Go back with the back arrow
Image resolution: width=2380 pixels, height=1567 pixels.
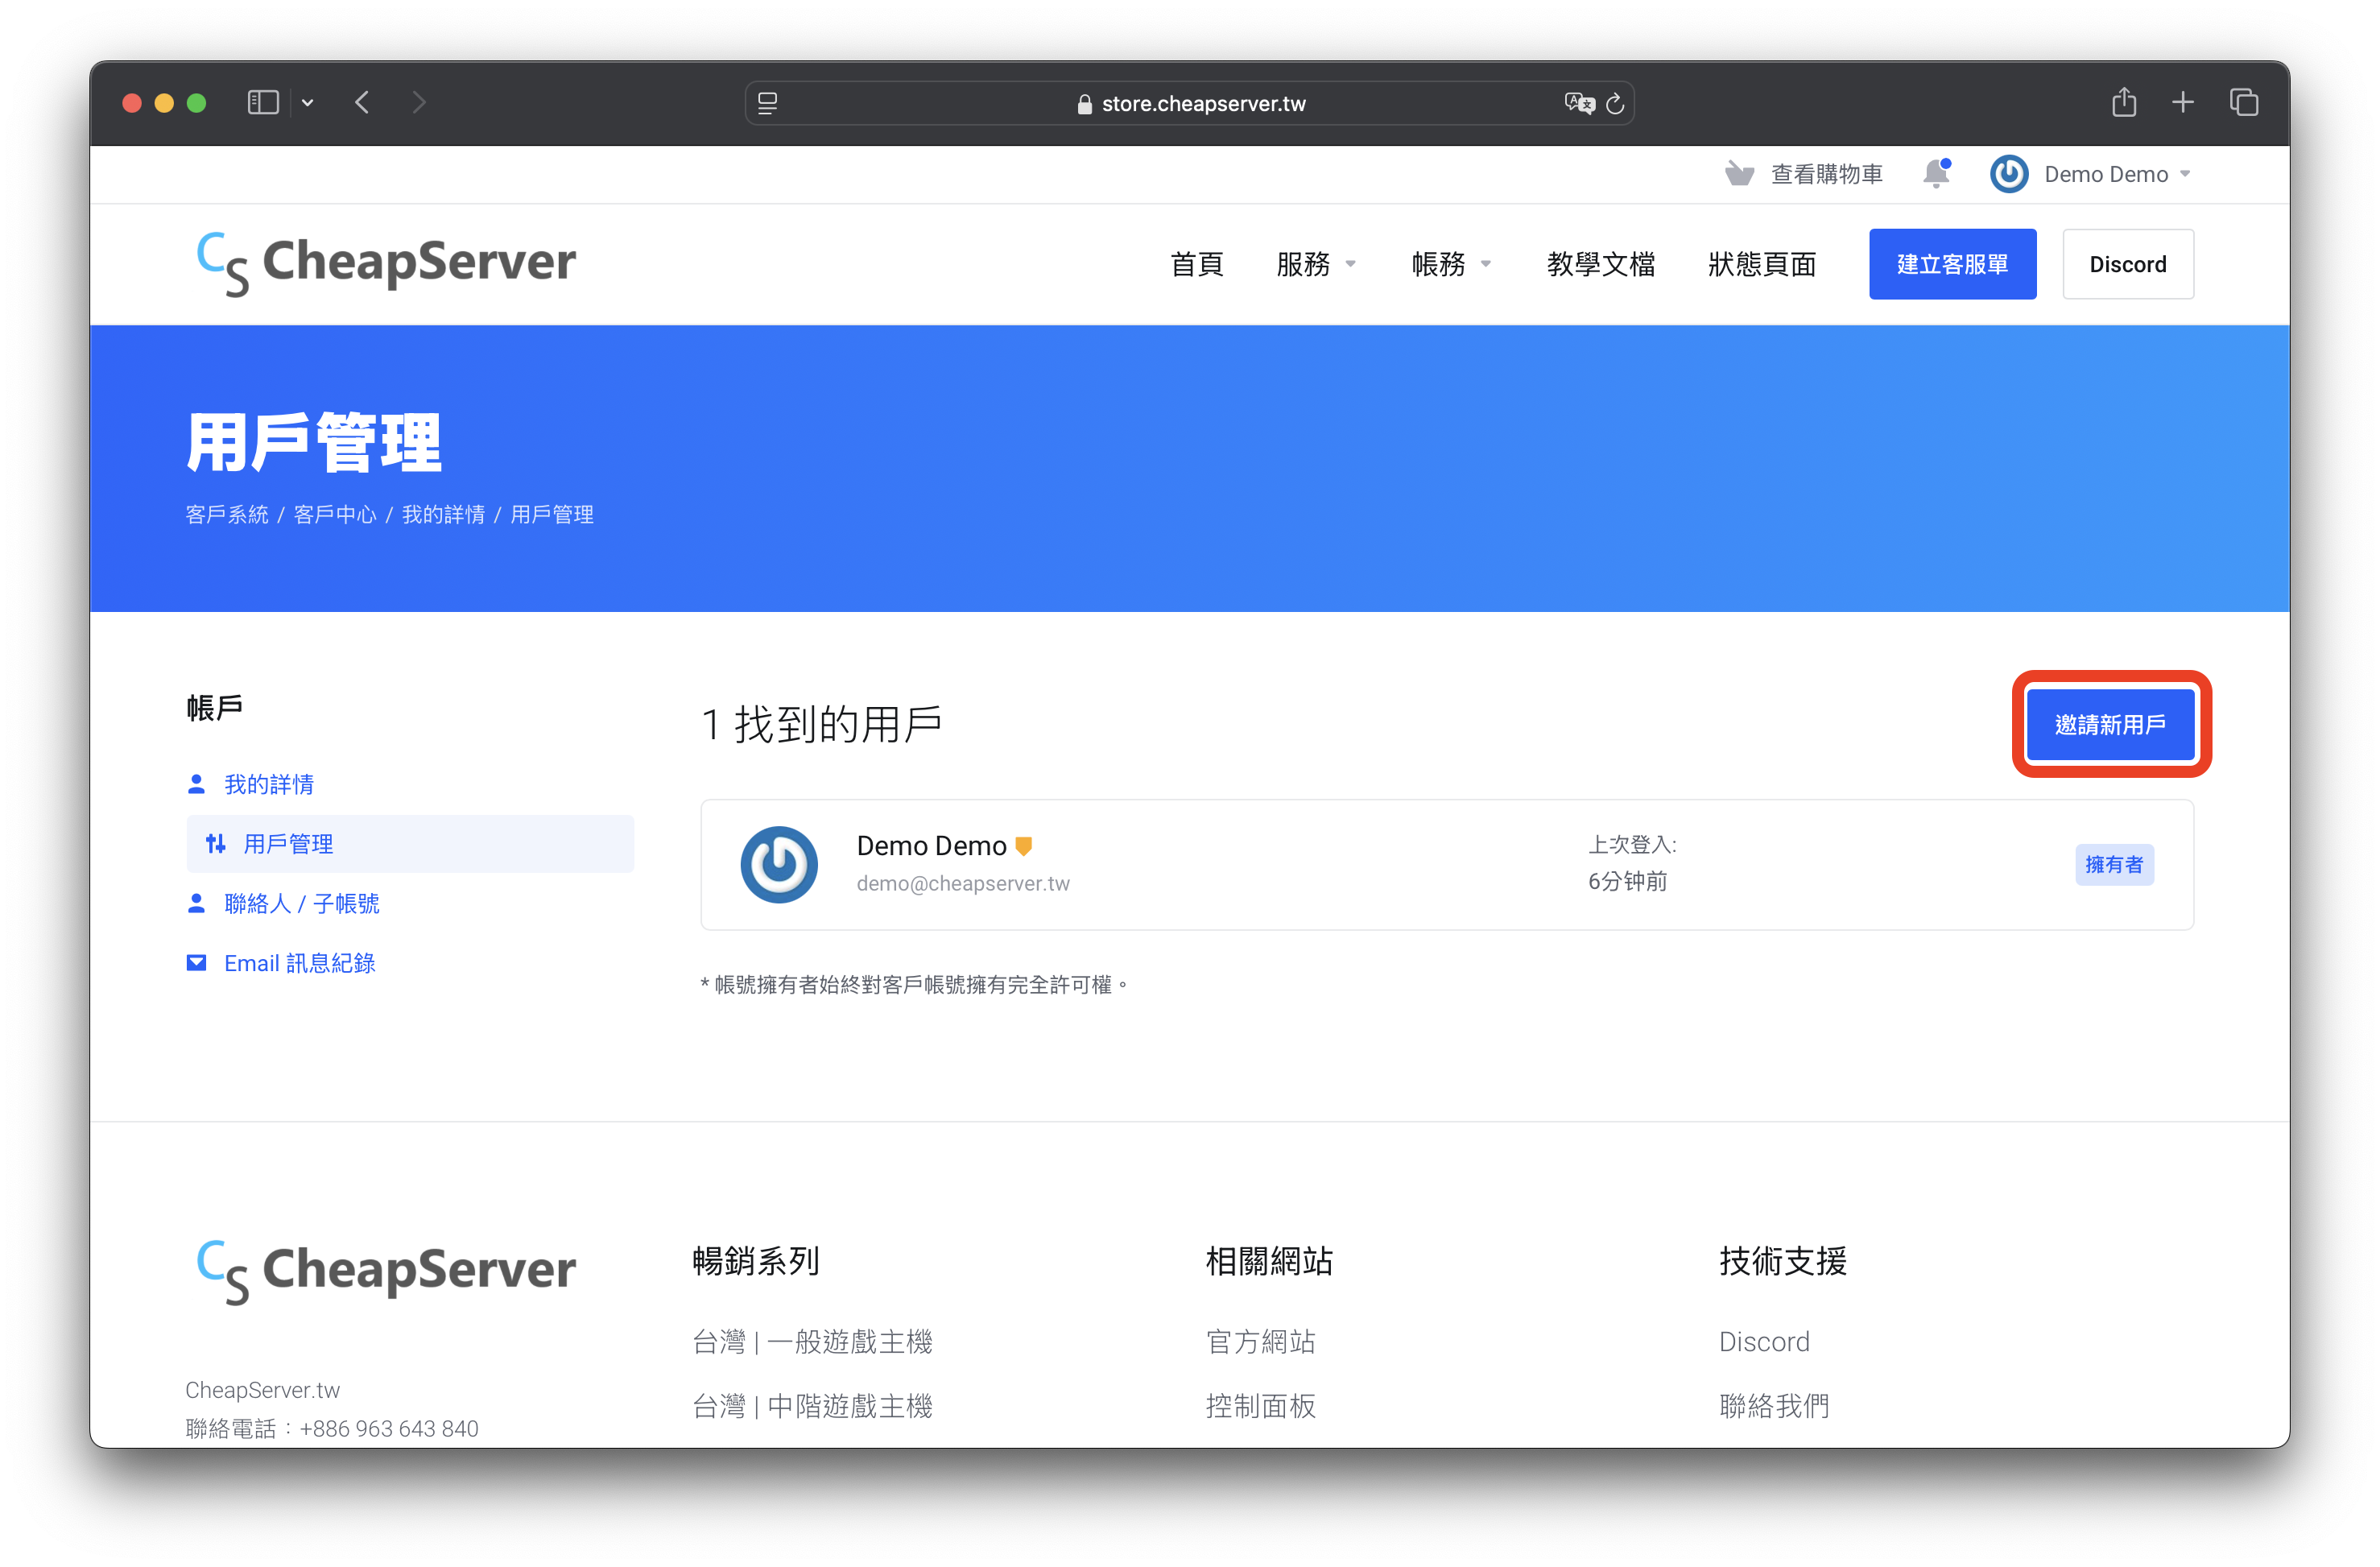362,102
